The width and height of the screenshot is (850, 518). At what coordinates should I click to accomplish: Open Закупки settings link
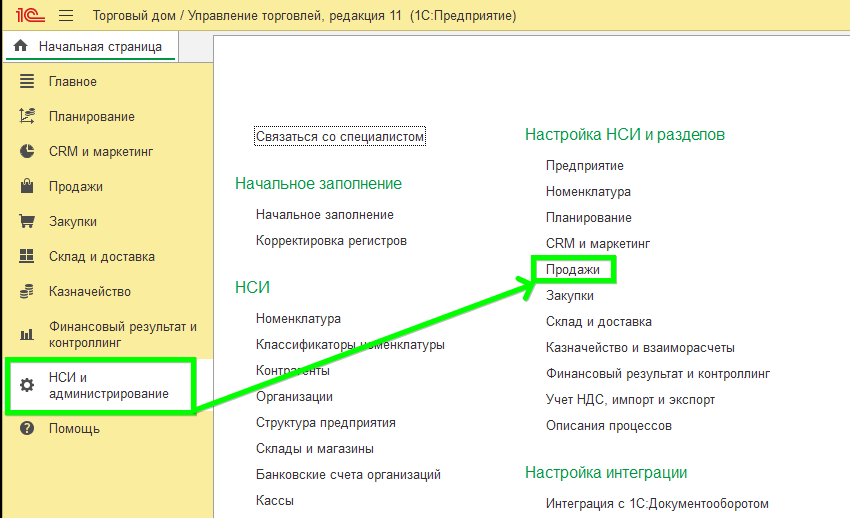click(x=570, y=295)
